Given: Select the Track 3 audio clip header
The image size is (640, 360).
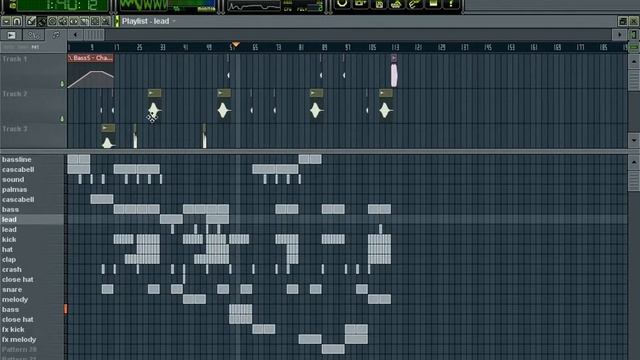Looking at the screenshot, I should click(x=108, y=128).
